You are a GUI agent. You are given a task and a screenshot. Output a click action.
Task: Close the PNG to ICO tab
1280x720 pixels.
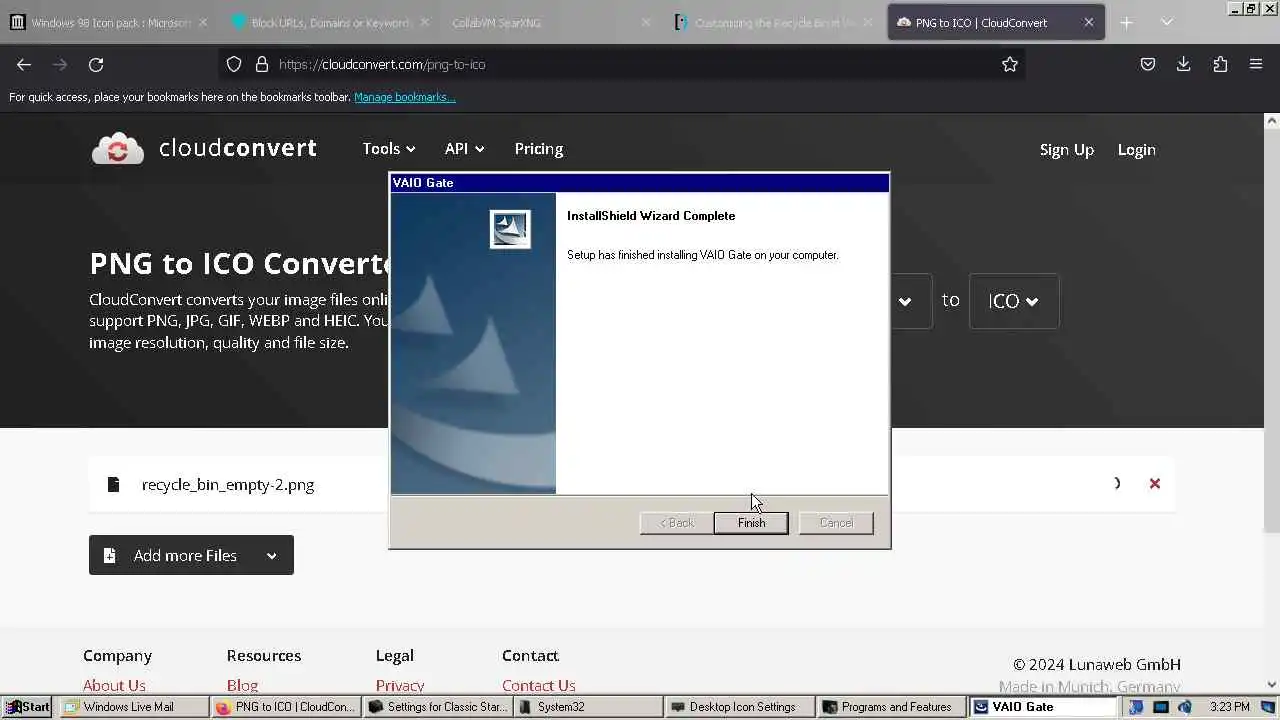point(1089,22)
